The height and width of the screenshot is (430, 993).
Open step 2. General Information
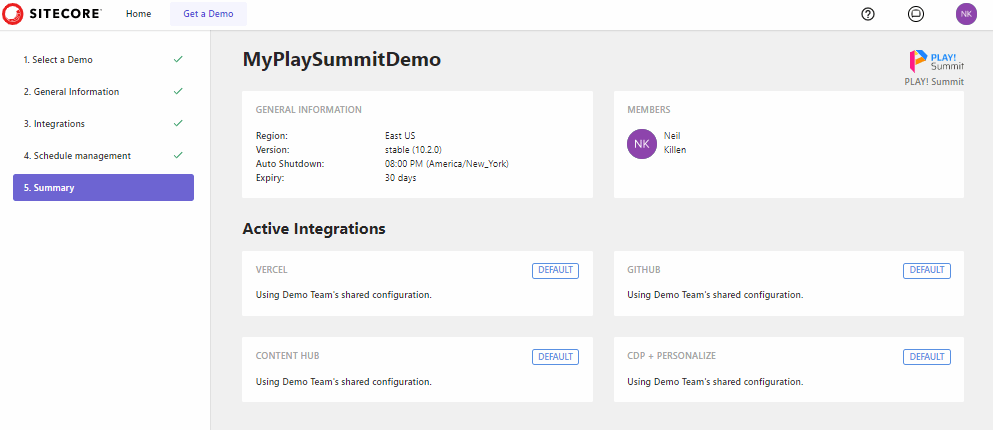[71, 92]
